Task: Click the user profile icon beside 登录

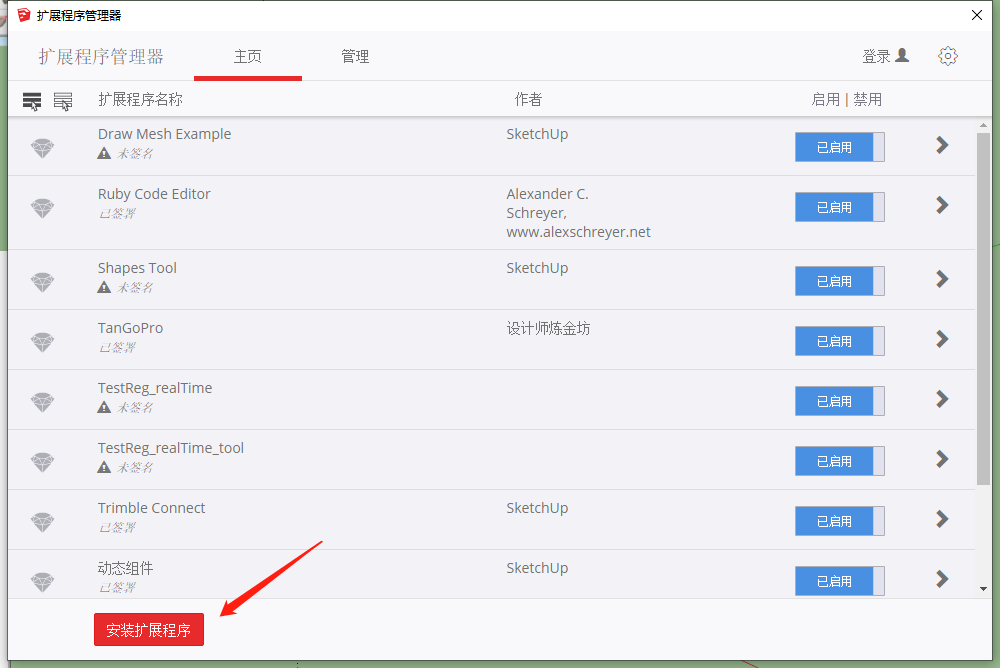Action: click(902, 56)
